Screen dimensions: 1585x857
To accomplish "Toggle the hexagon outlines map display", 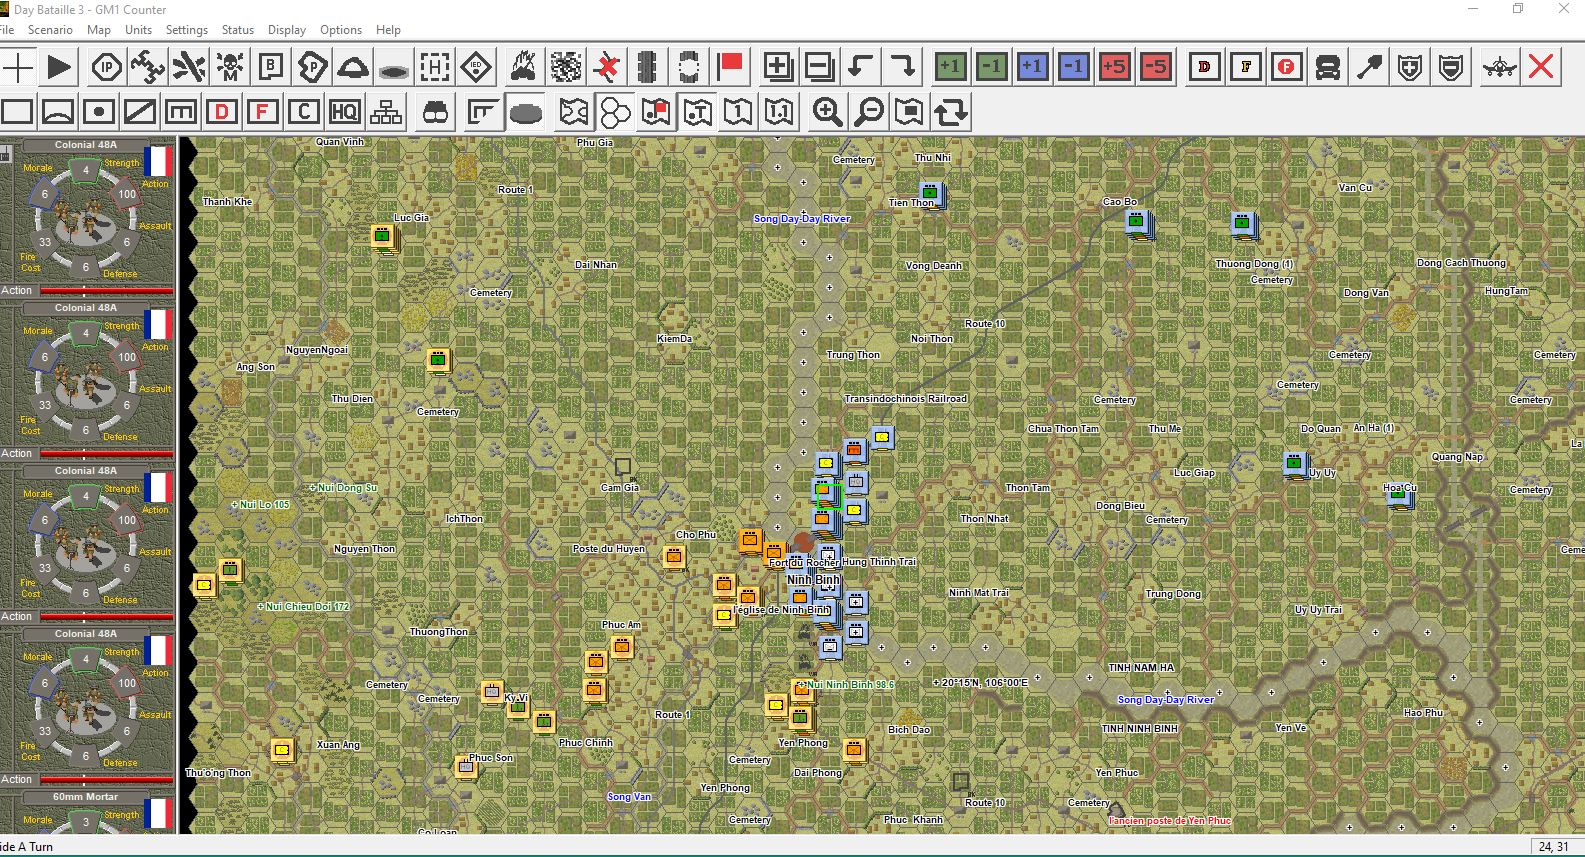I will 615,112.
